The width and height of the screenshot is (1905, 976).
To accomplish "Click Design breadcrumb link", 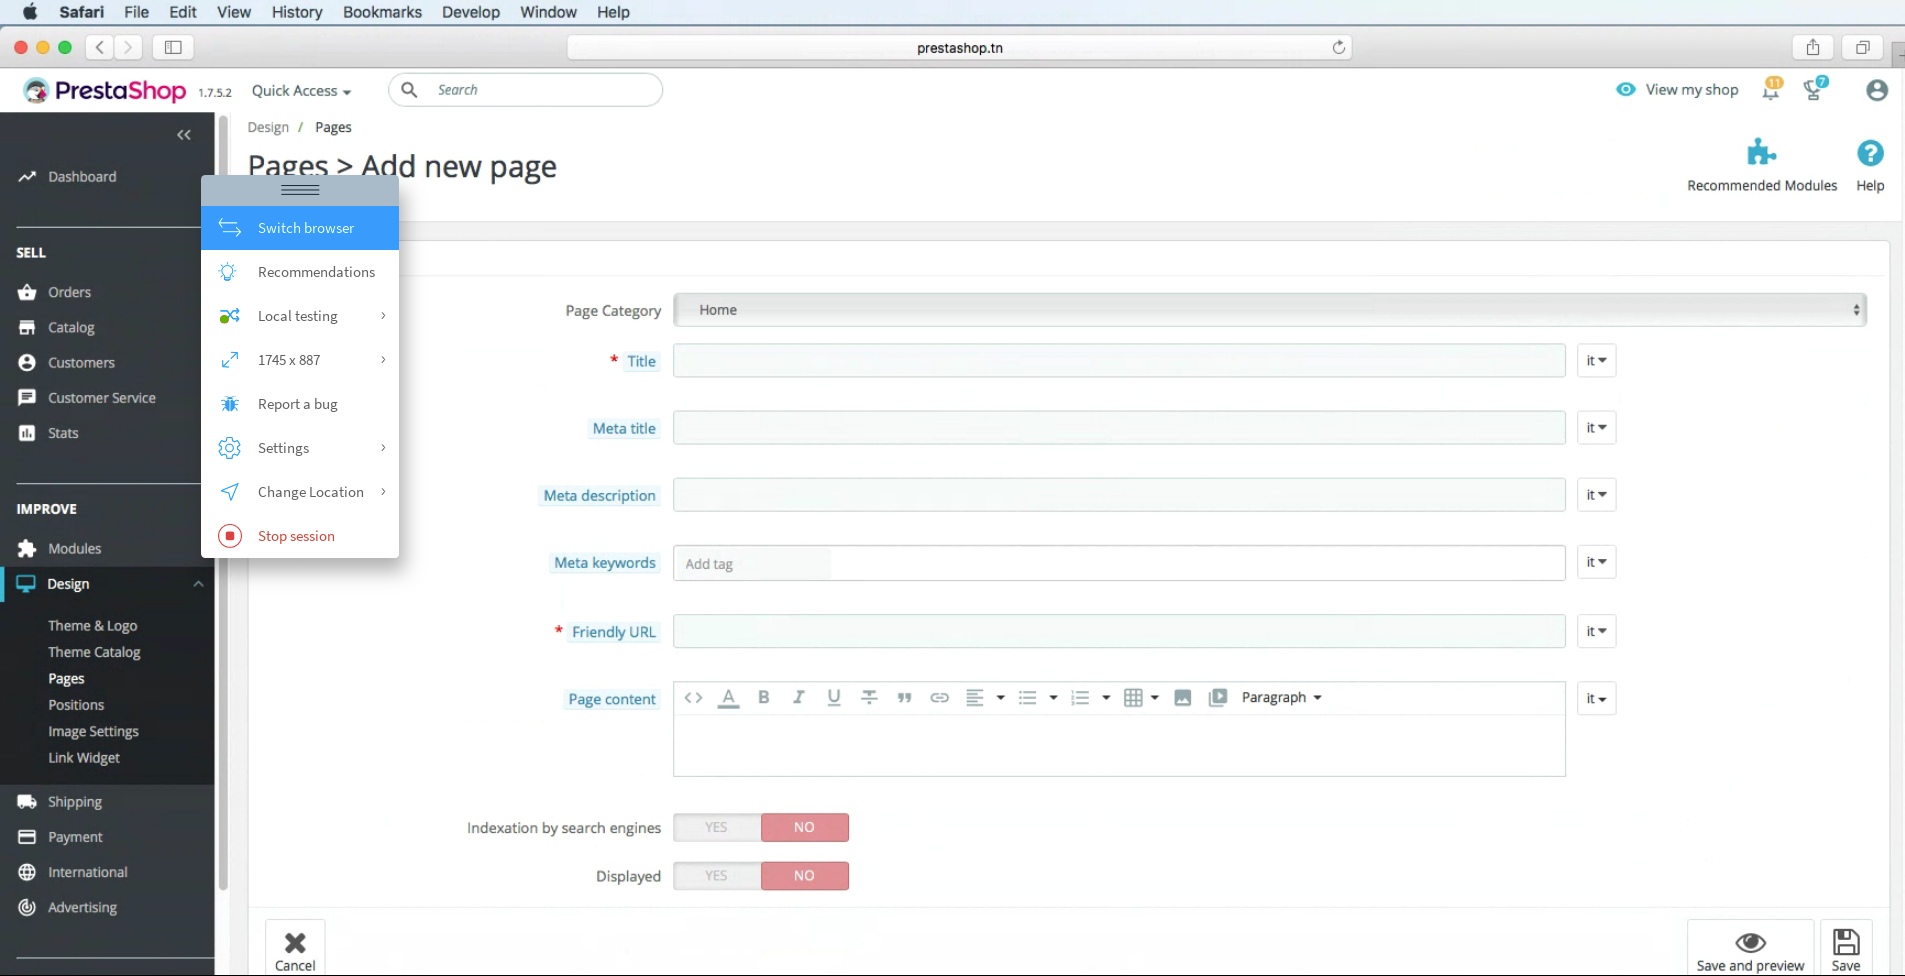I will tap(268, 127).
